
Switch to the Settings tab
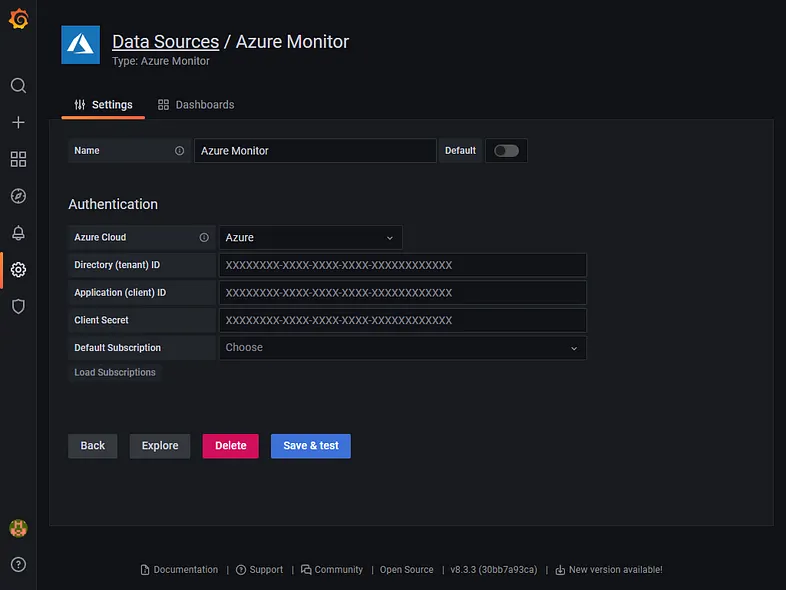point(103,105)
